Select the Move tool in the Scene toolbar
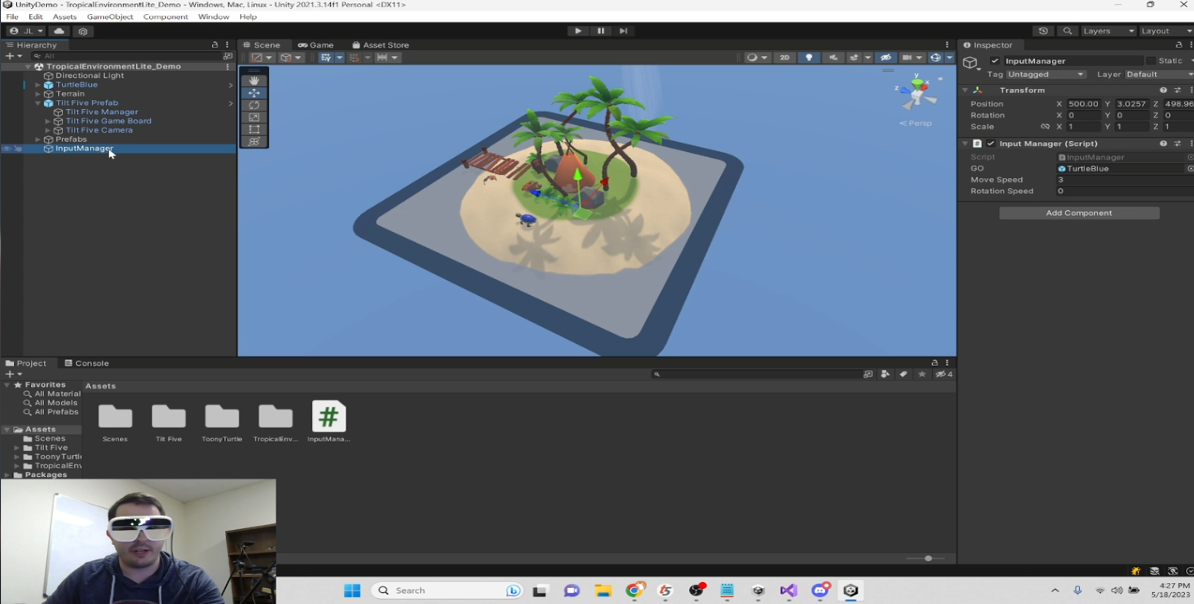 point(254,93)
